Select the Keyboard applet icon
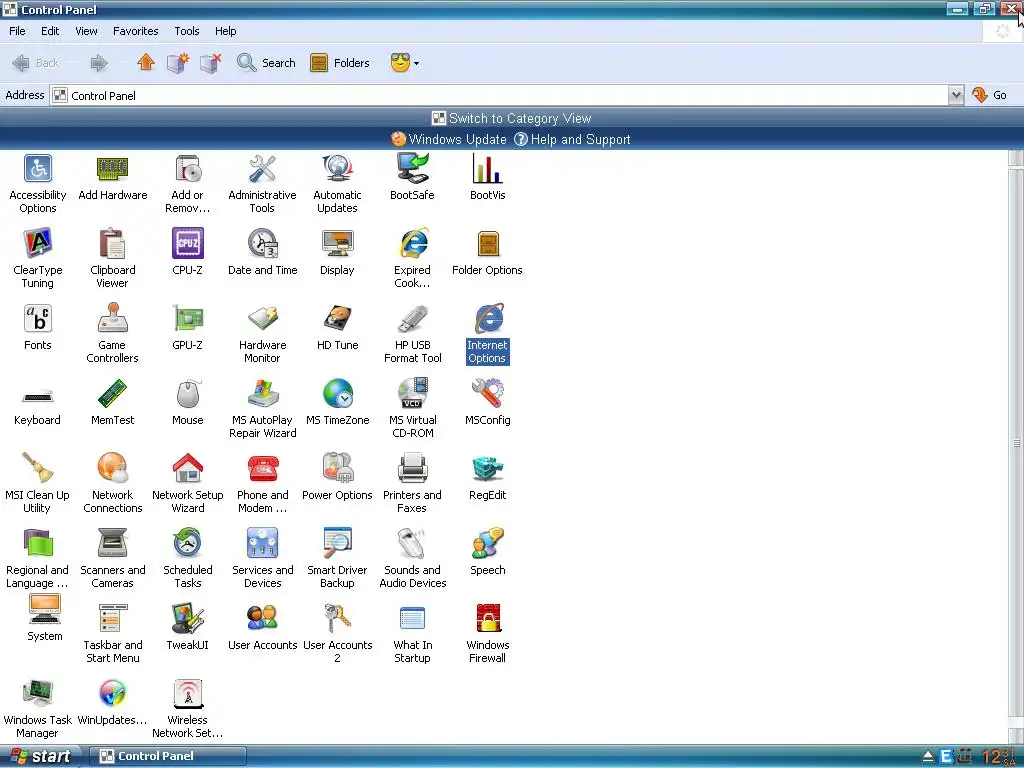 click(38, 396)
